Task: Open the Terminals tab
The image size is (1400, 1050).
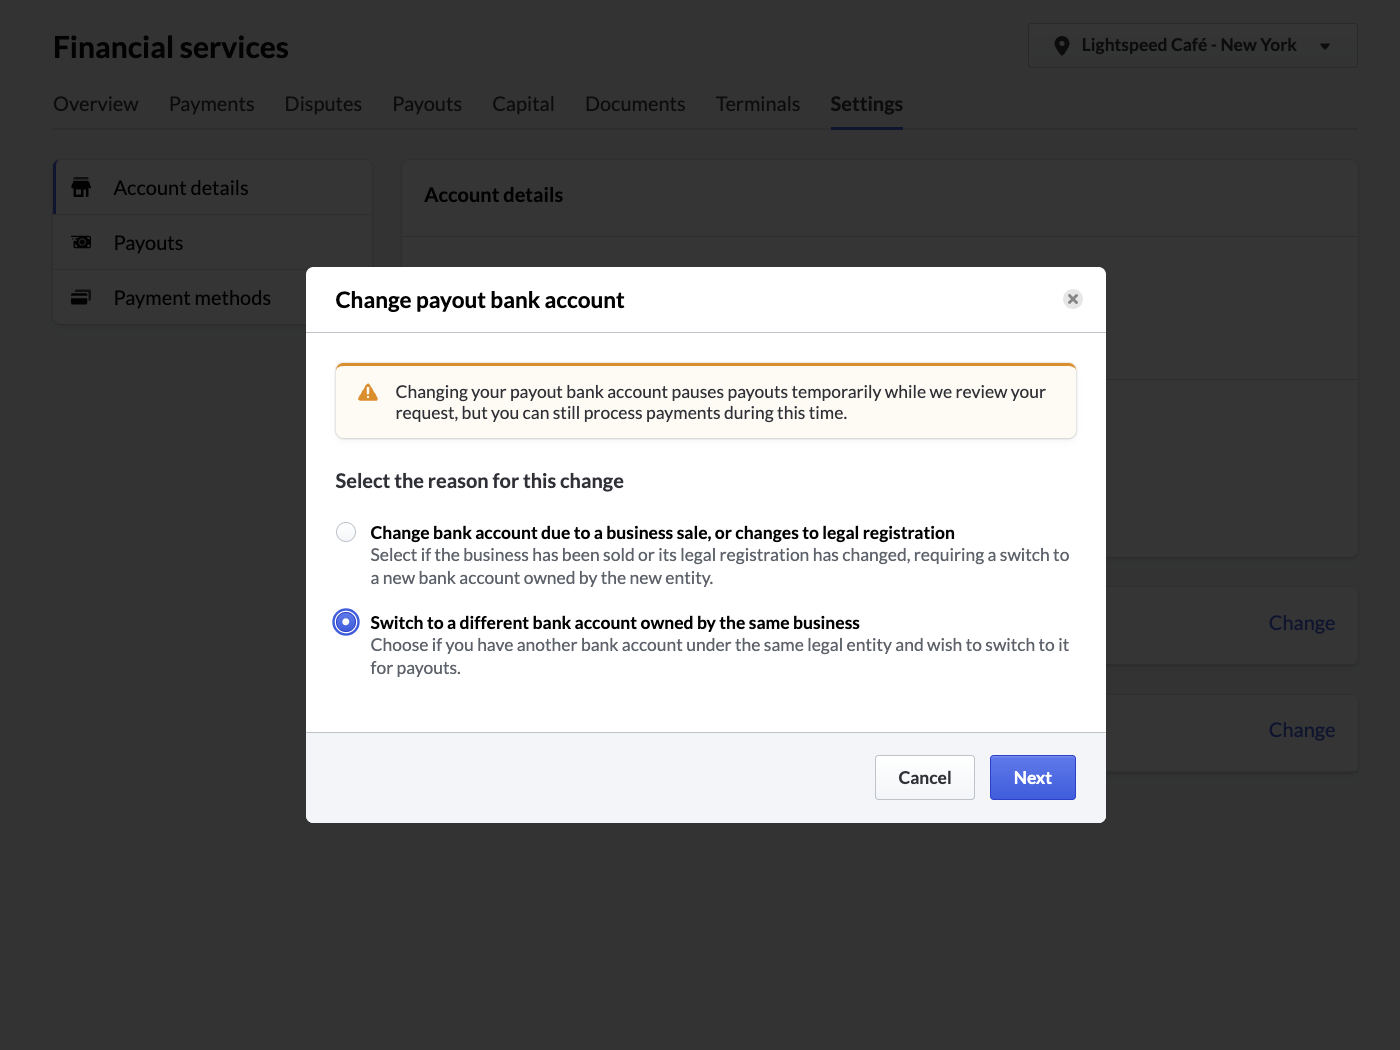Action: click(757, 104)
